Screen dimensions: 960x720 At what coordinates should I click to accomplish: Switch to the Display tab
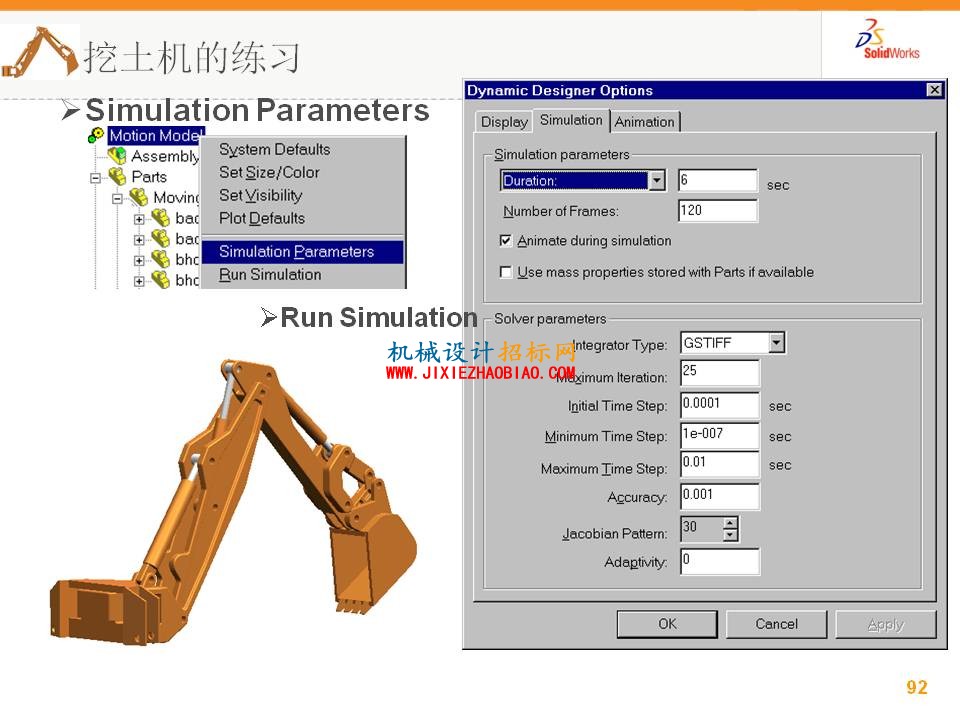tap(504, 122)
